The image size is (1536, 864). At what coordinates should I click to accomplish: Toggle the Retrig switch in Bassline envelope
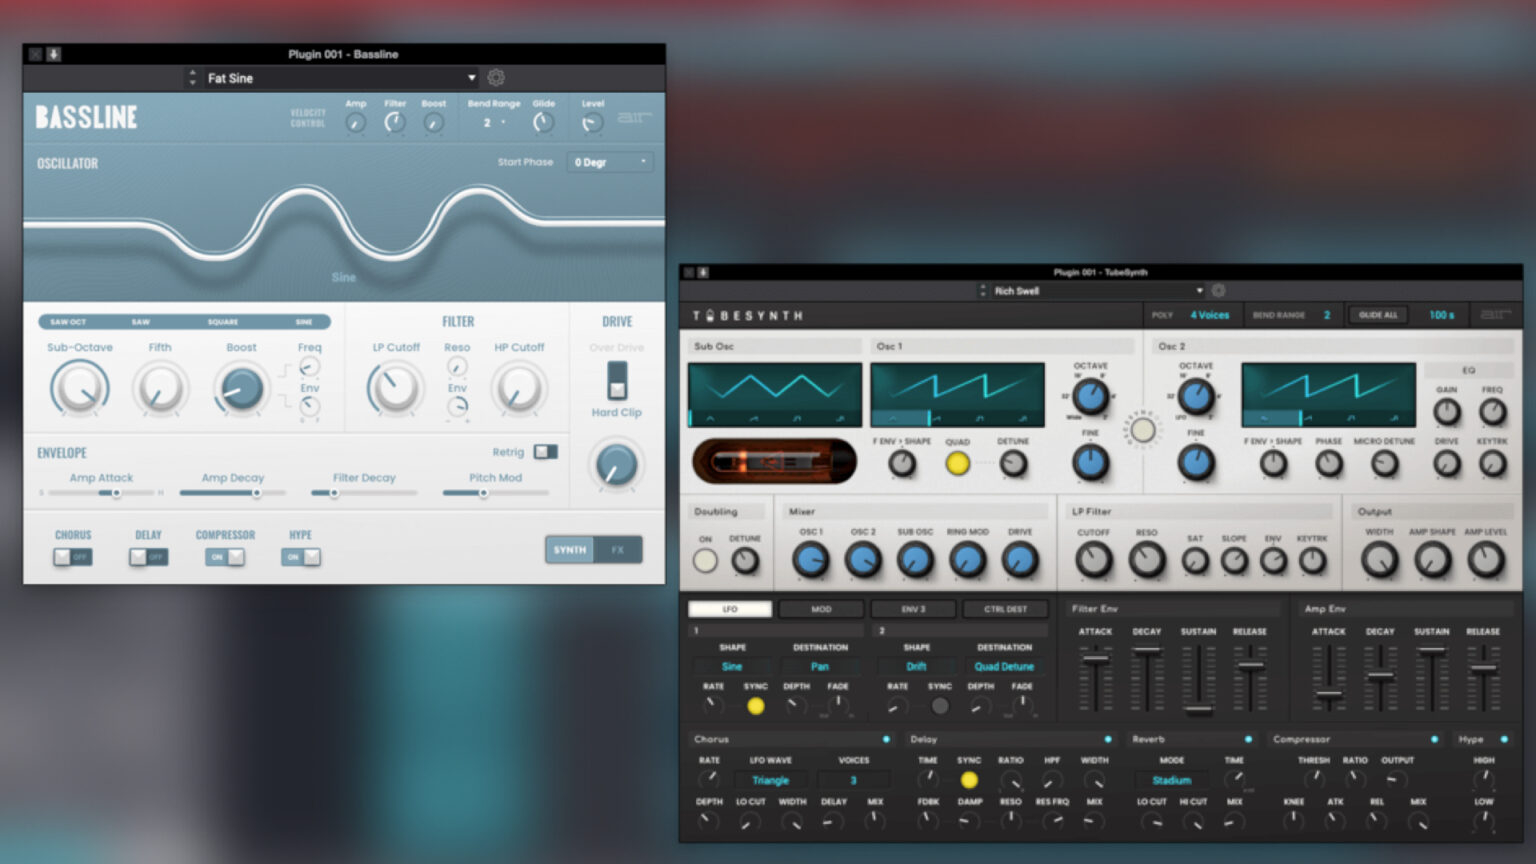(x=547, y=452)
